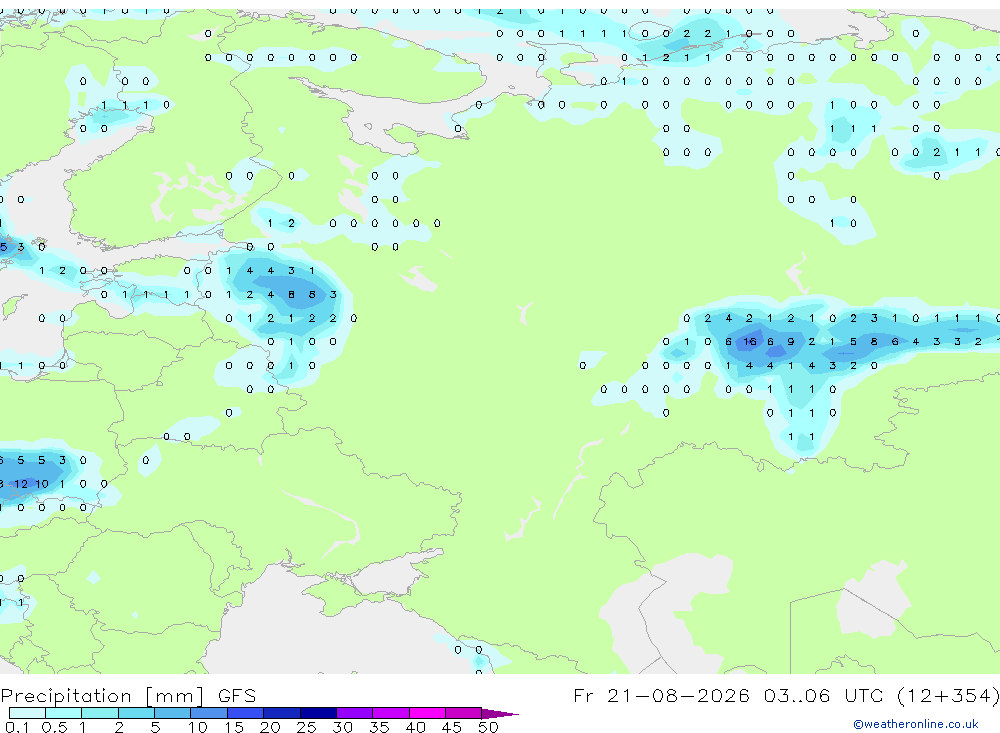Click the '45' legend scale label
This screenshot has width=1000, height=733.
452,727
